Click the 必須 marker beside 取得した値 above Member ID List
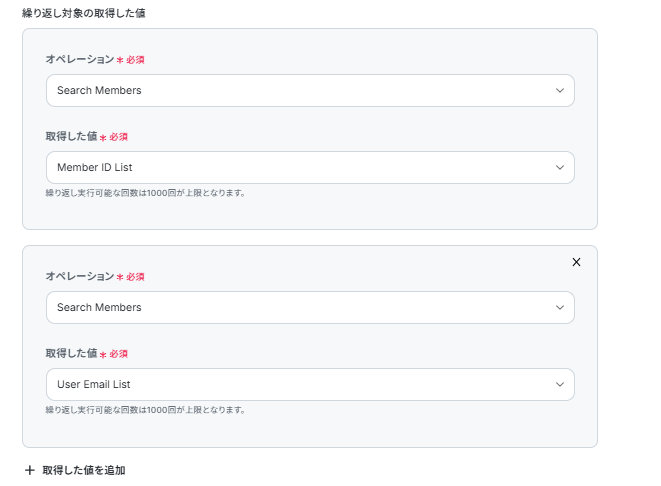 tap(119, 137)
